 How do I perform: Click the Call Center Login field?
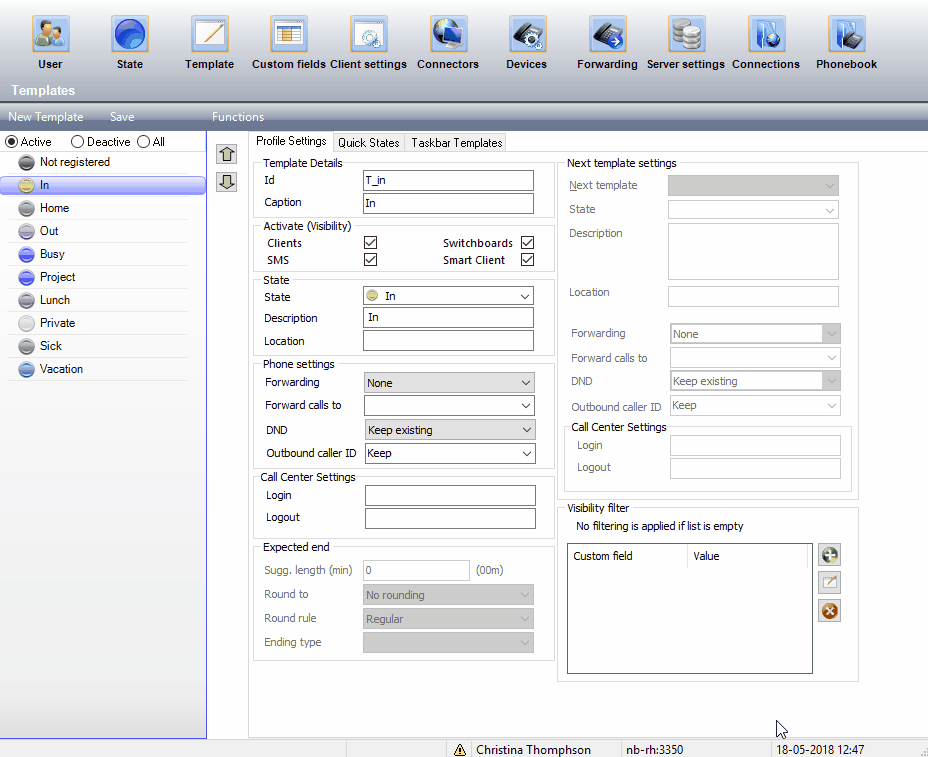(x=450, y=495)
